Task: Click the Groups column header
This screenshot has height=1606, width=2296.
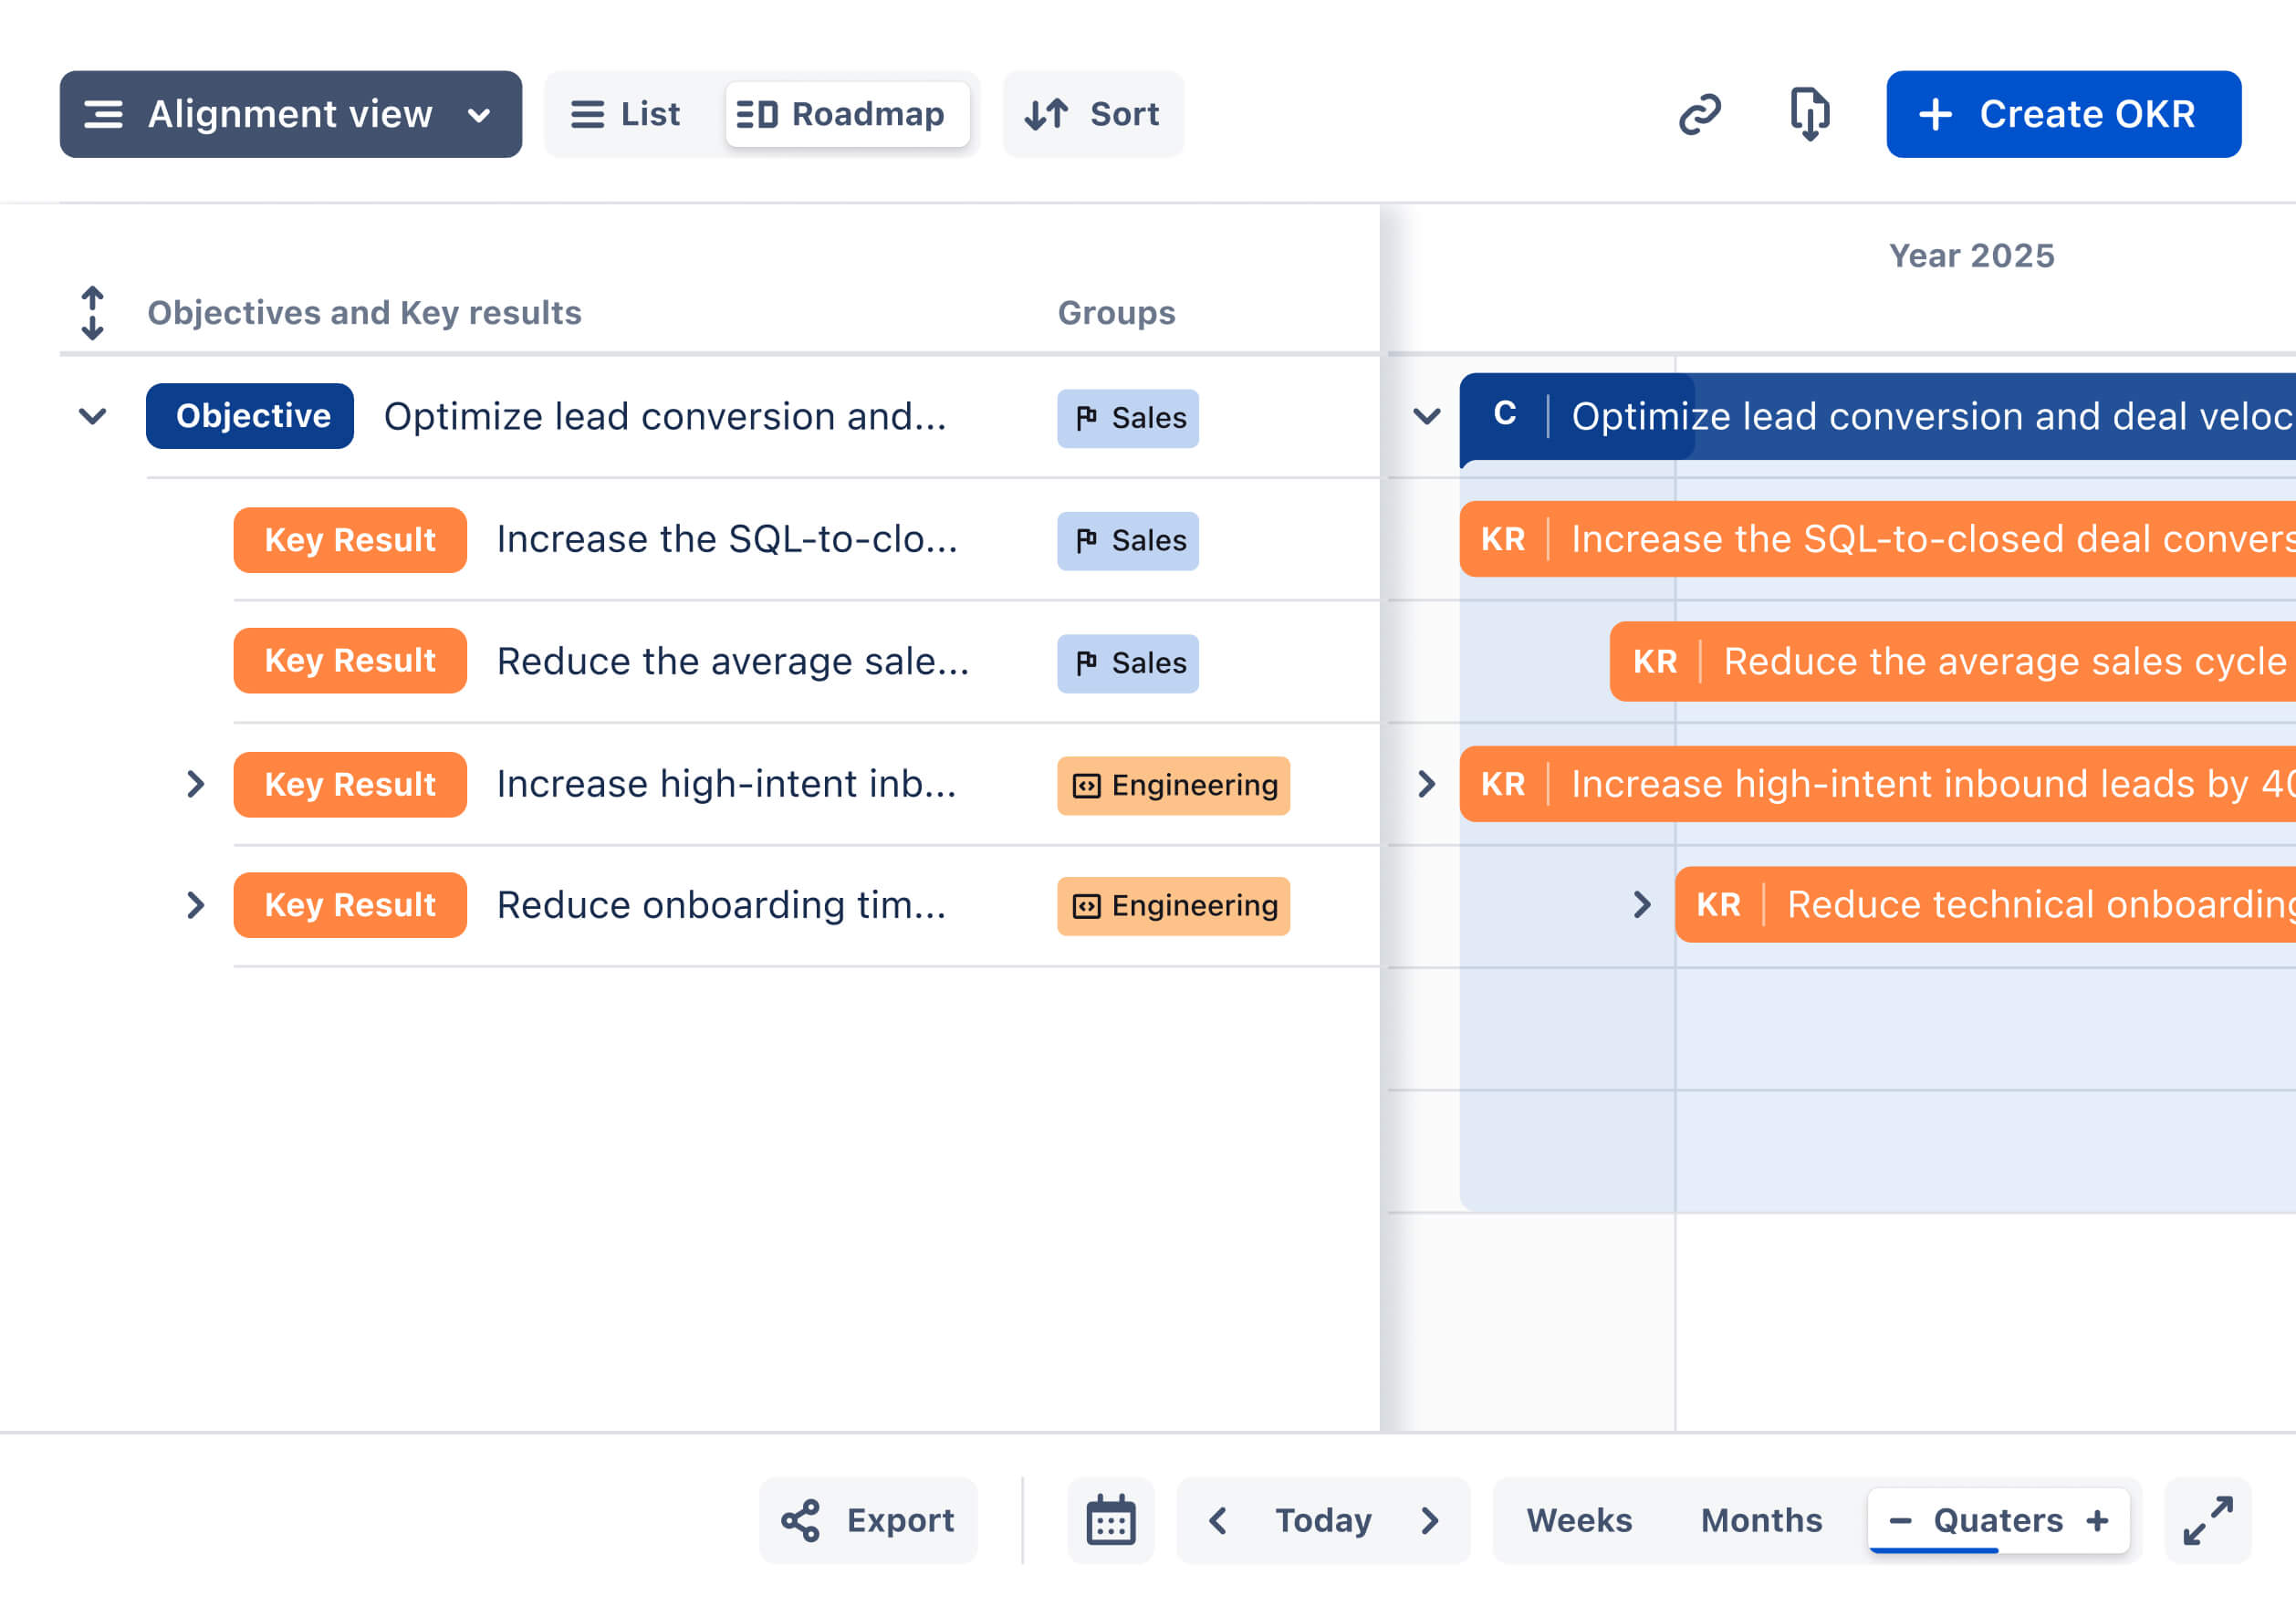Action: pos(1117,313)
